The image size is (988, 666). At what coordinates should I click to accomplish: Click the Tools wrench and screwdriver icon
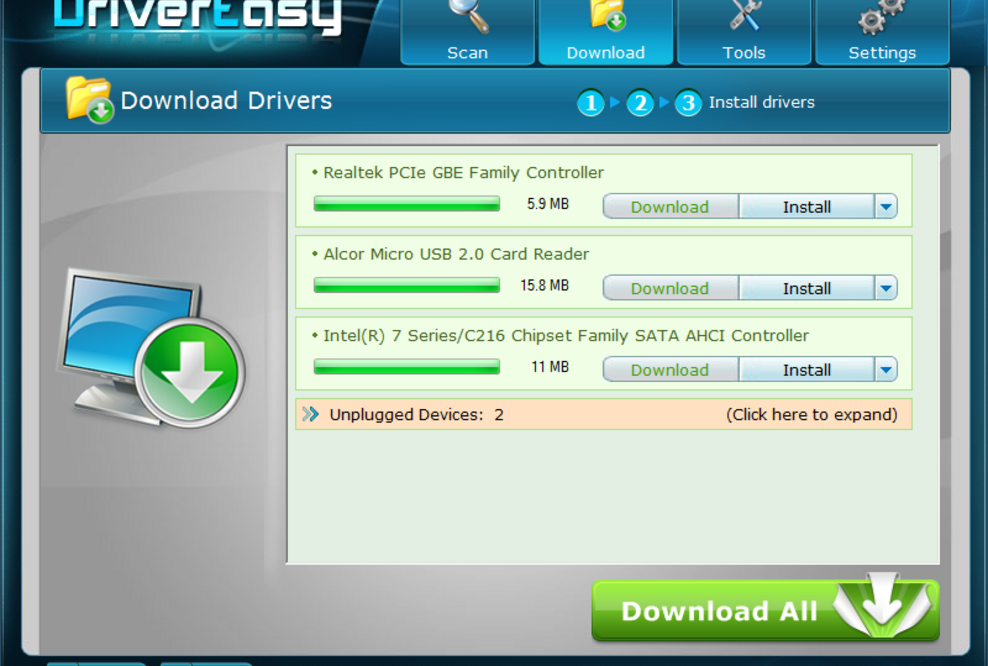click(744, 18)
